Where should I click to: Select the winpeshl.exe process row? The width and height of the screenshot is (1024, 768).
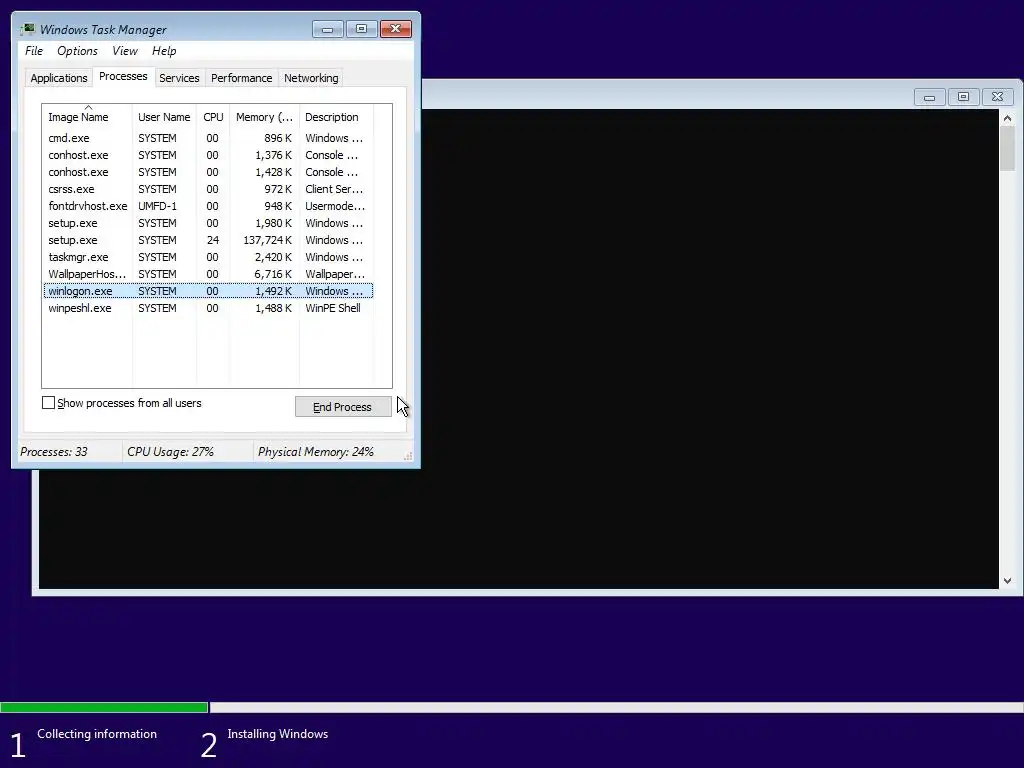point(208,308)
